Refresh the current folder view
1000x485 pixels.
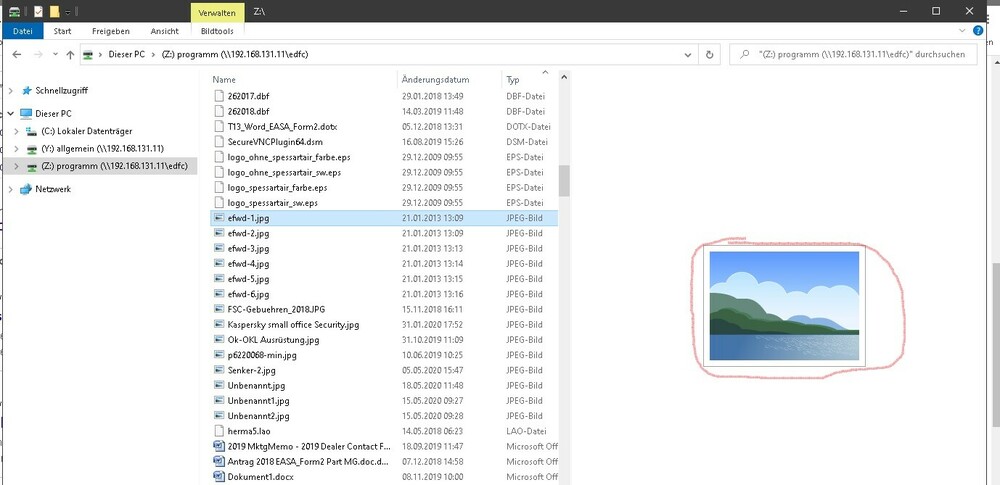pos(709,55)
